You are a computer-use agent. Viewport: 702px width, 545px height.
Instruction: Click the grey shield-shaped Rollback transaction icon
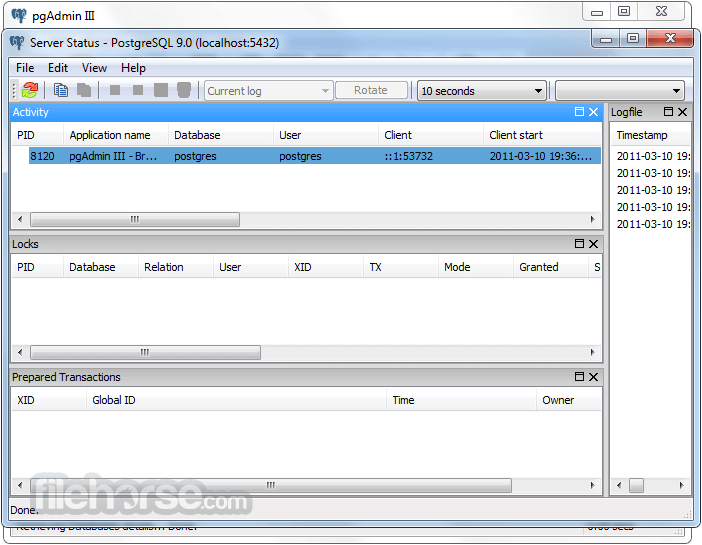pos(184,90)
